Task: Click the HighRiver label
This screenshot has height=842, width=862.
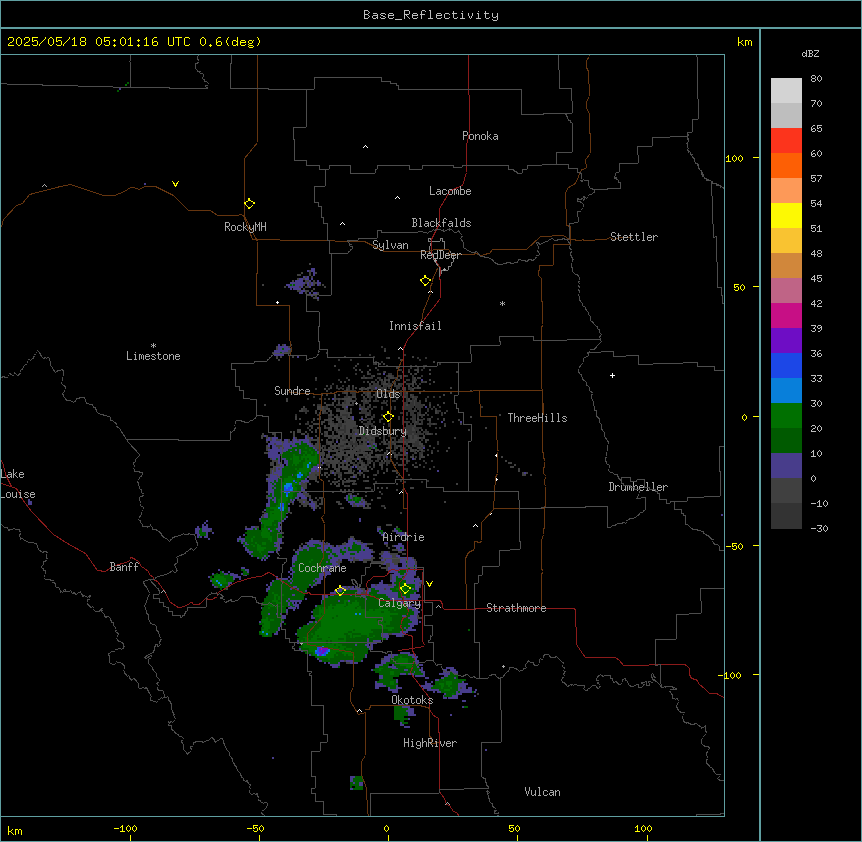Action: tap(430, 743)
